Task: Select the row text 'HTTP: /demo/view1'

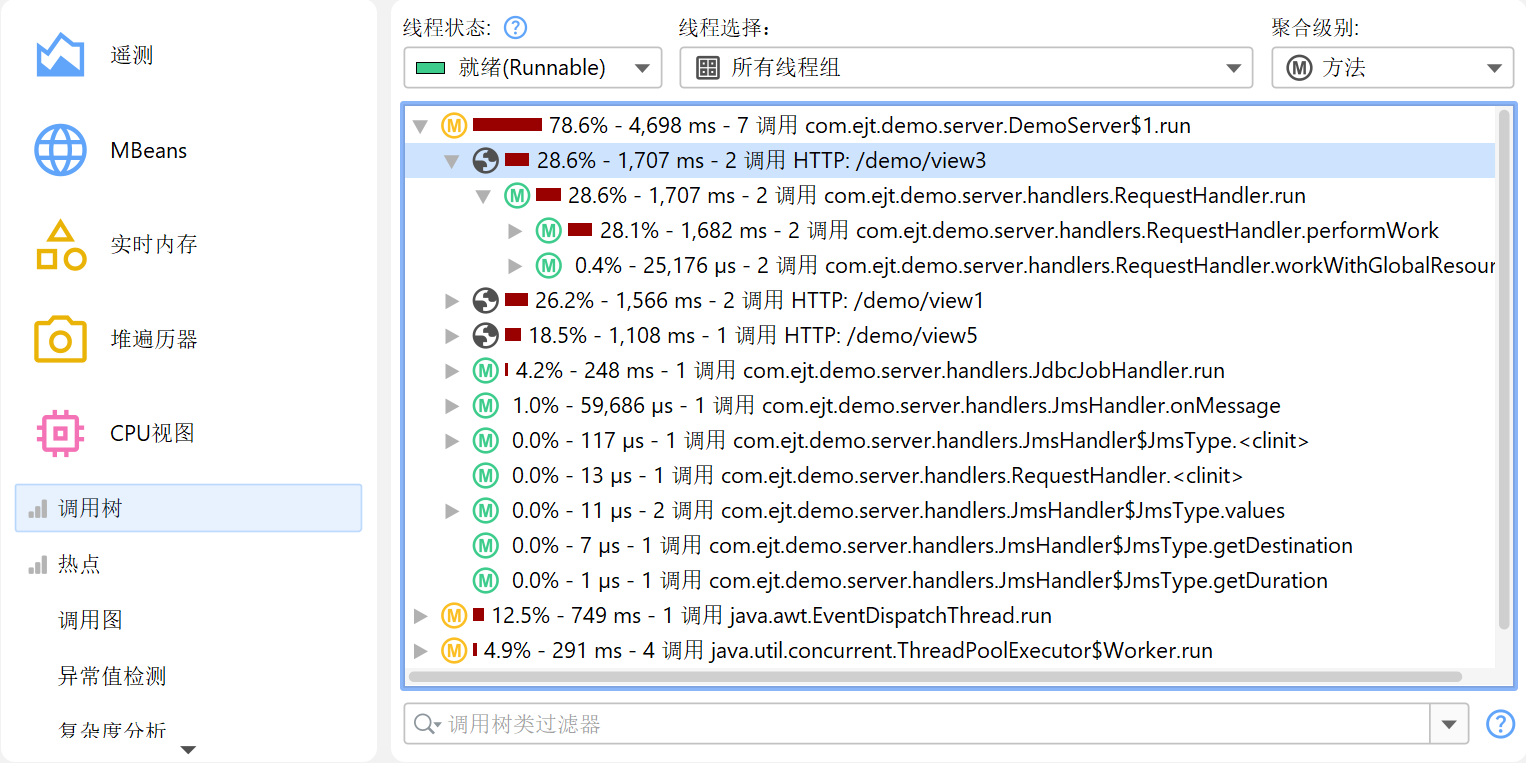Action: point(889,300)
